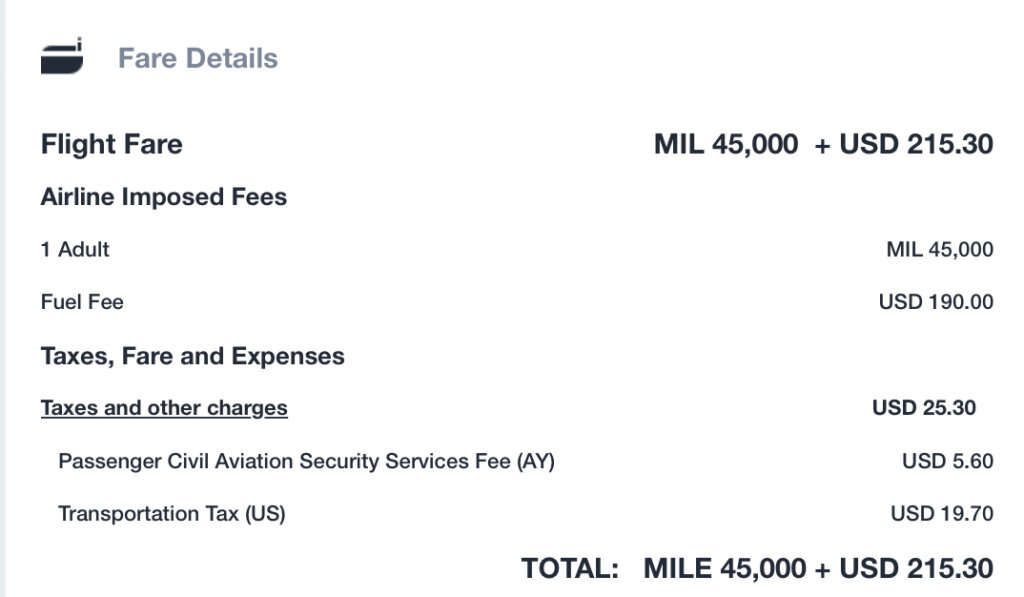1024x597 pixels.
Task: Click the USD 19.70 transportation tax amount
Action: click(941, 514)
